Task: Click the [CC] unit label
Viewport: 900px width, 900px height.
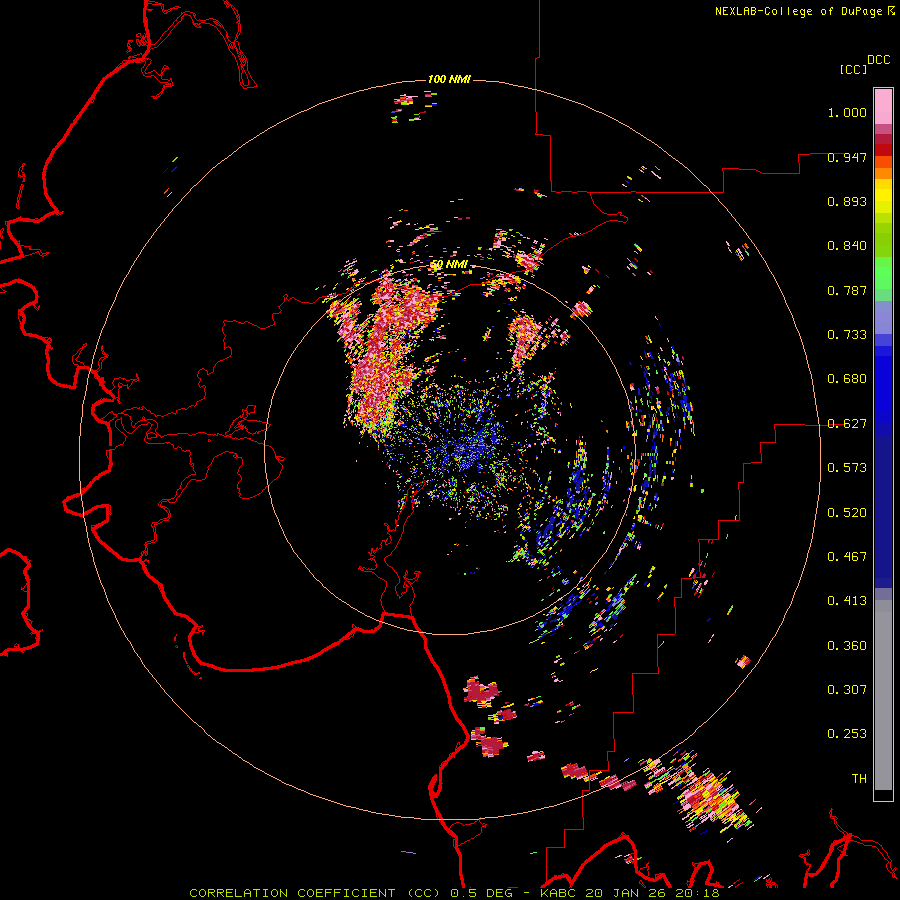Action: click(853, 69)
